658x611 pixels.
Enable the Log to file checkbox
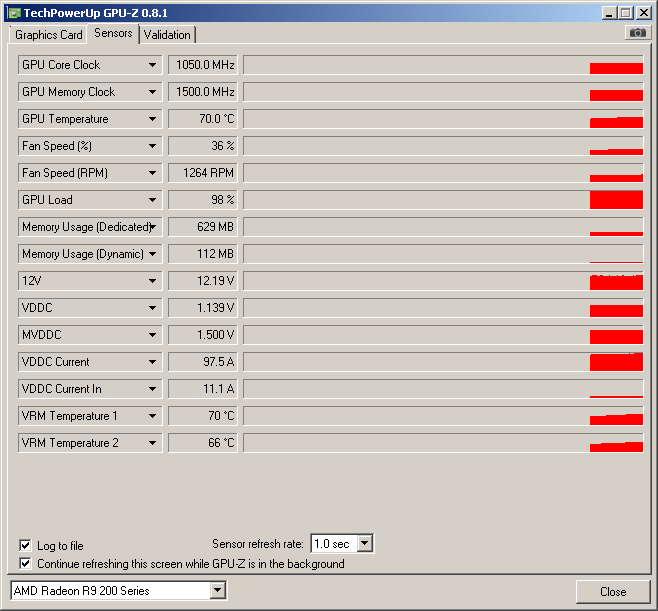[25, 545]
